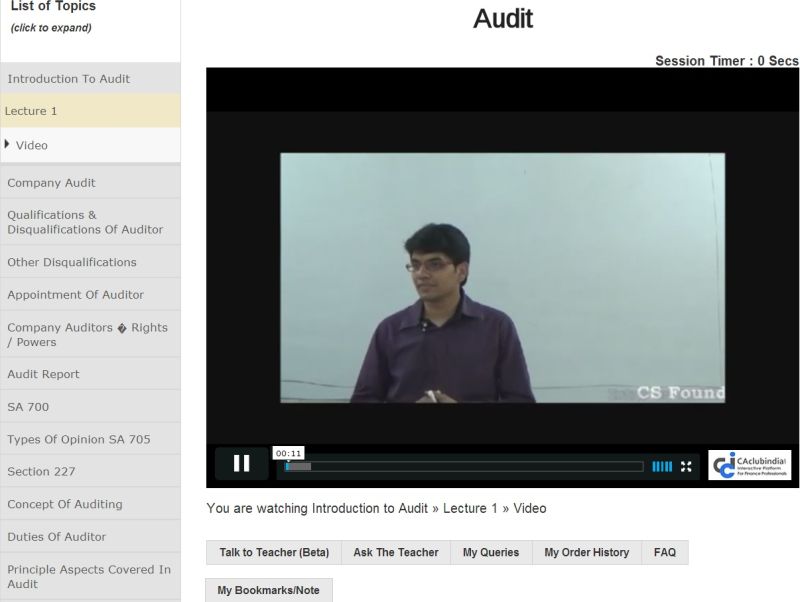Select Types Of Opinion SA 705

click(x=78, y=439)
